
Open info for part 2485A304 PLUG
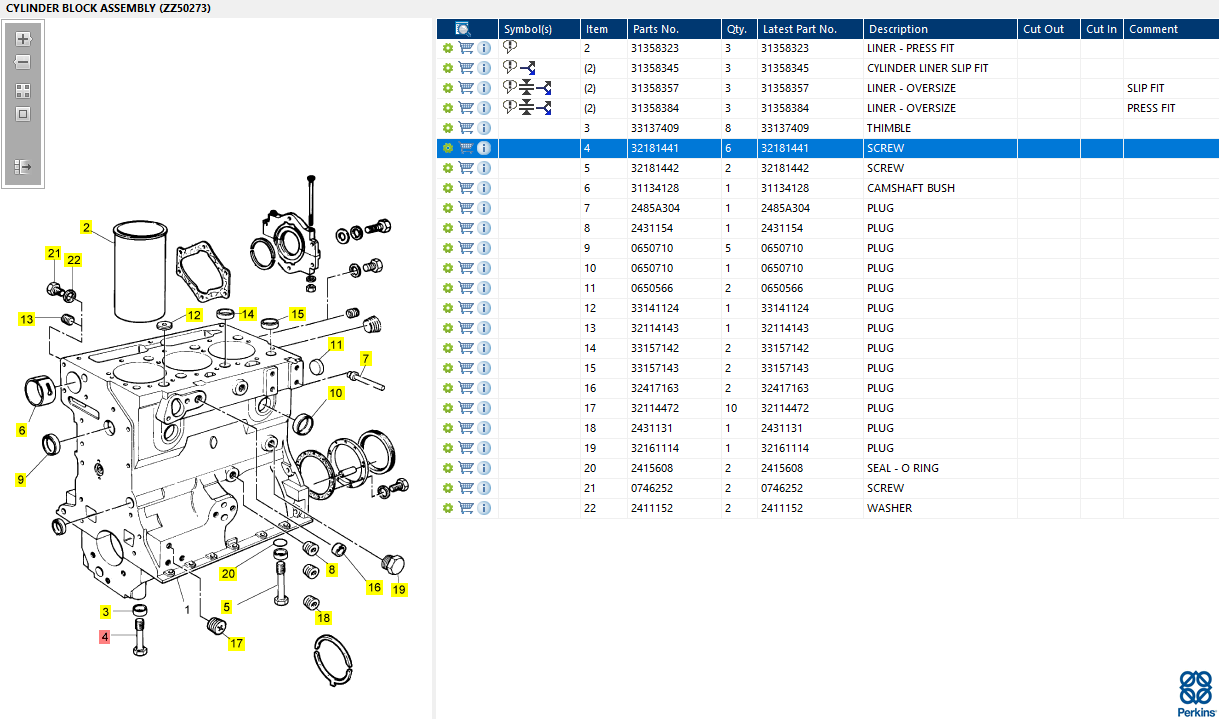tap(484, 208)
